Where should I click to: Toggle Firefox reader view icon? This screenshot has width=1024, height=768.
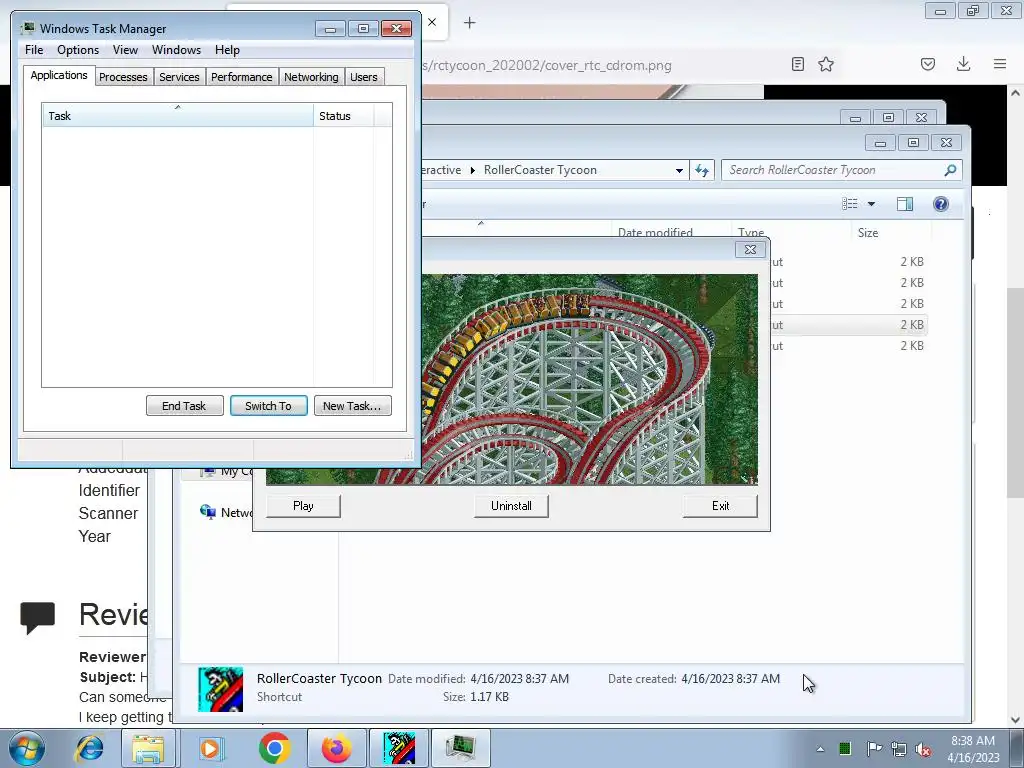coord(797,64)
